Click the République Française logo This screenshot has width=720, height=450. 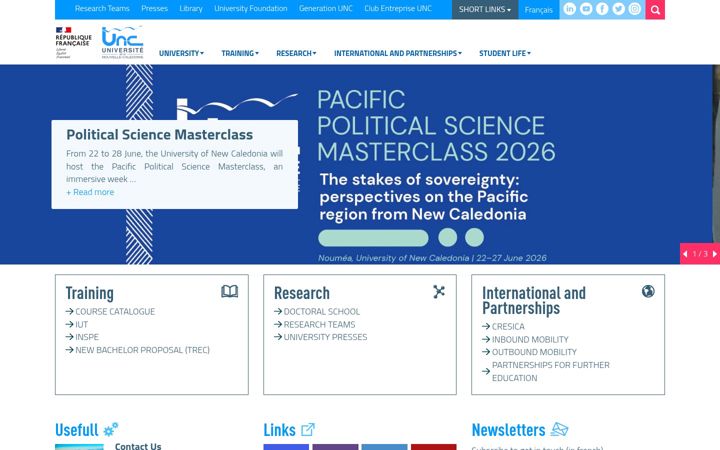(73, 42)
